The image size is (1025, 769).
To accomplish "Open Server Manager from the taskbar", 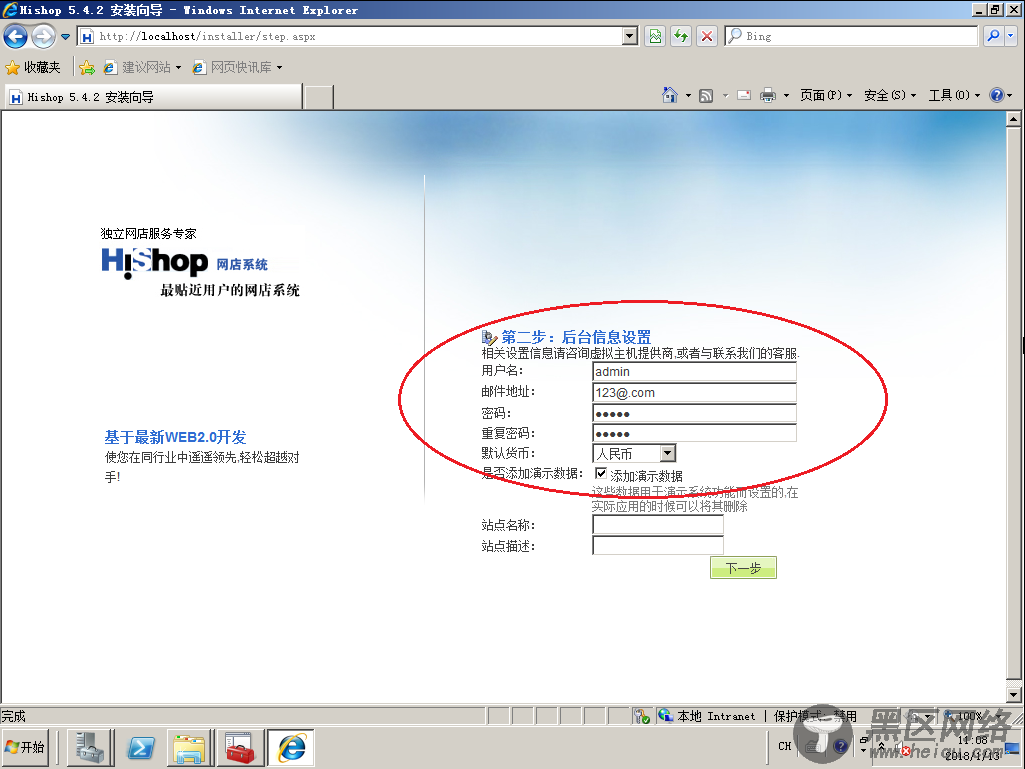I will pos(90,747).
